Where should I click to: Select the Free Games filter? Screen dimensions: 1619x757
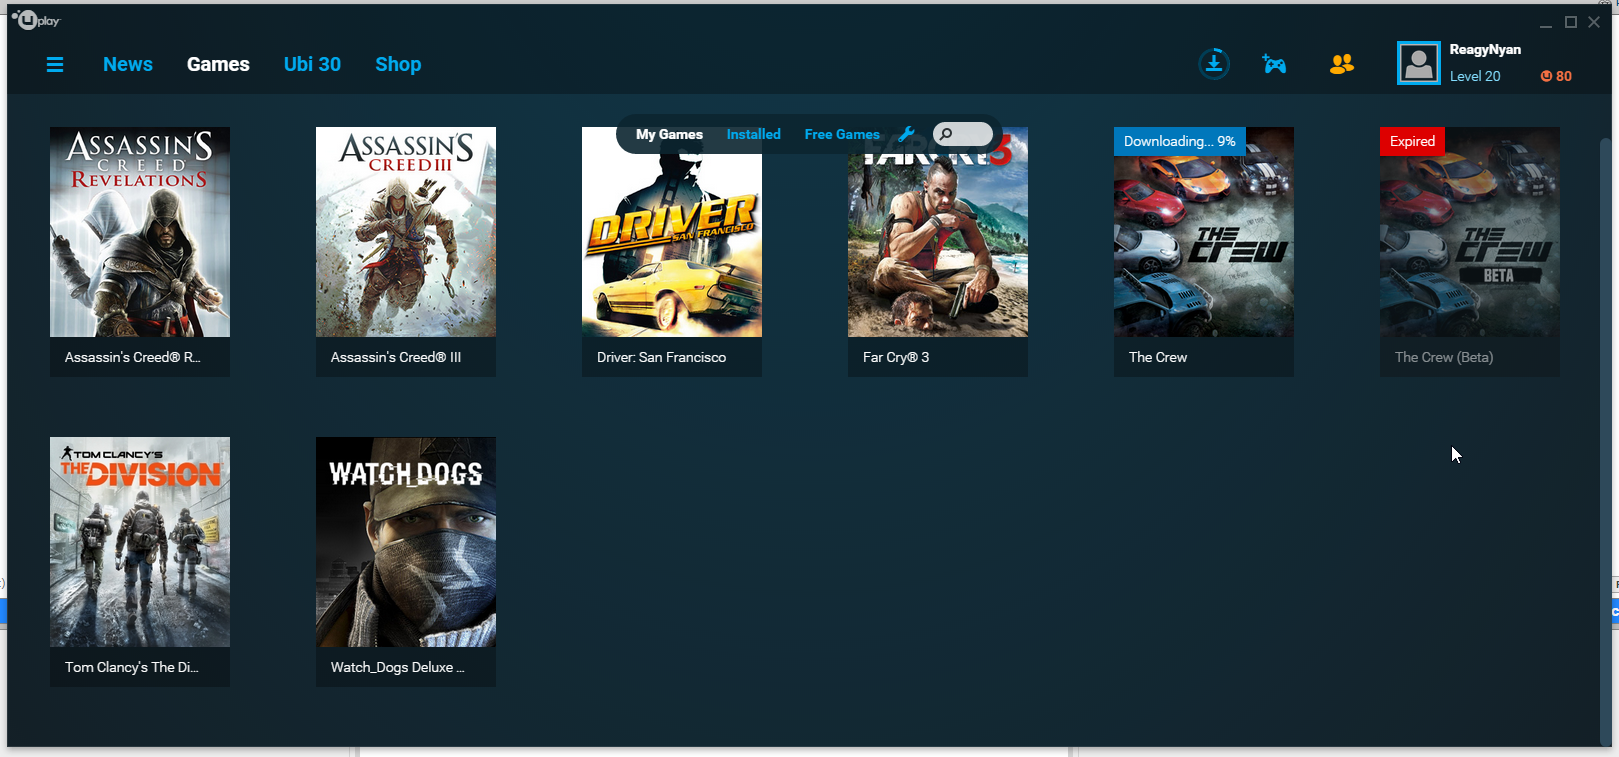point(842,134)
